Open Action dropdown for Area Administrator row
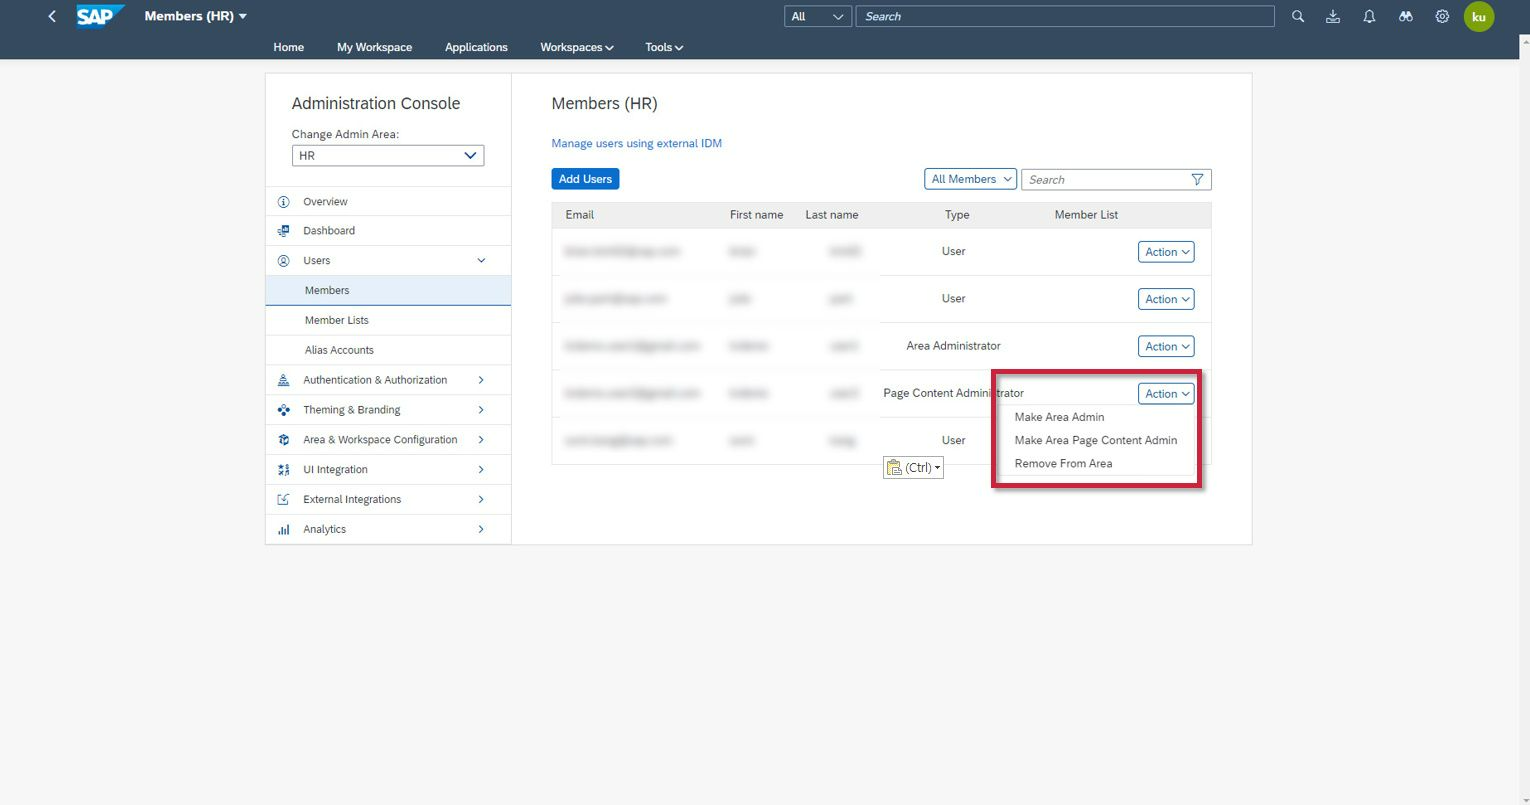1530x805 pixels. (x=1166, y=346)
